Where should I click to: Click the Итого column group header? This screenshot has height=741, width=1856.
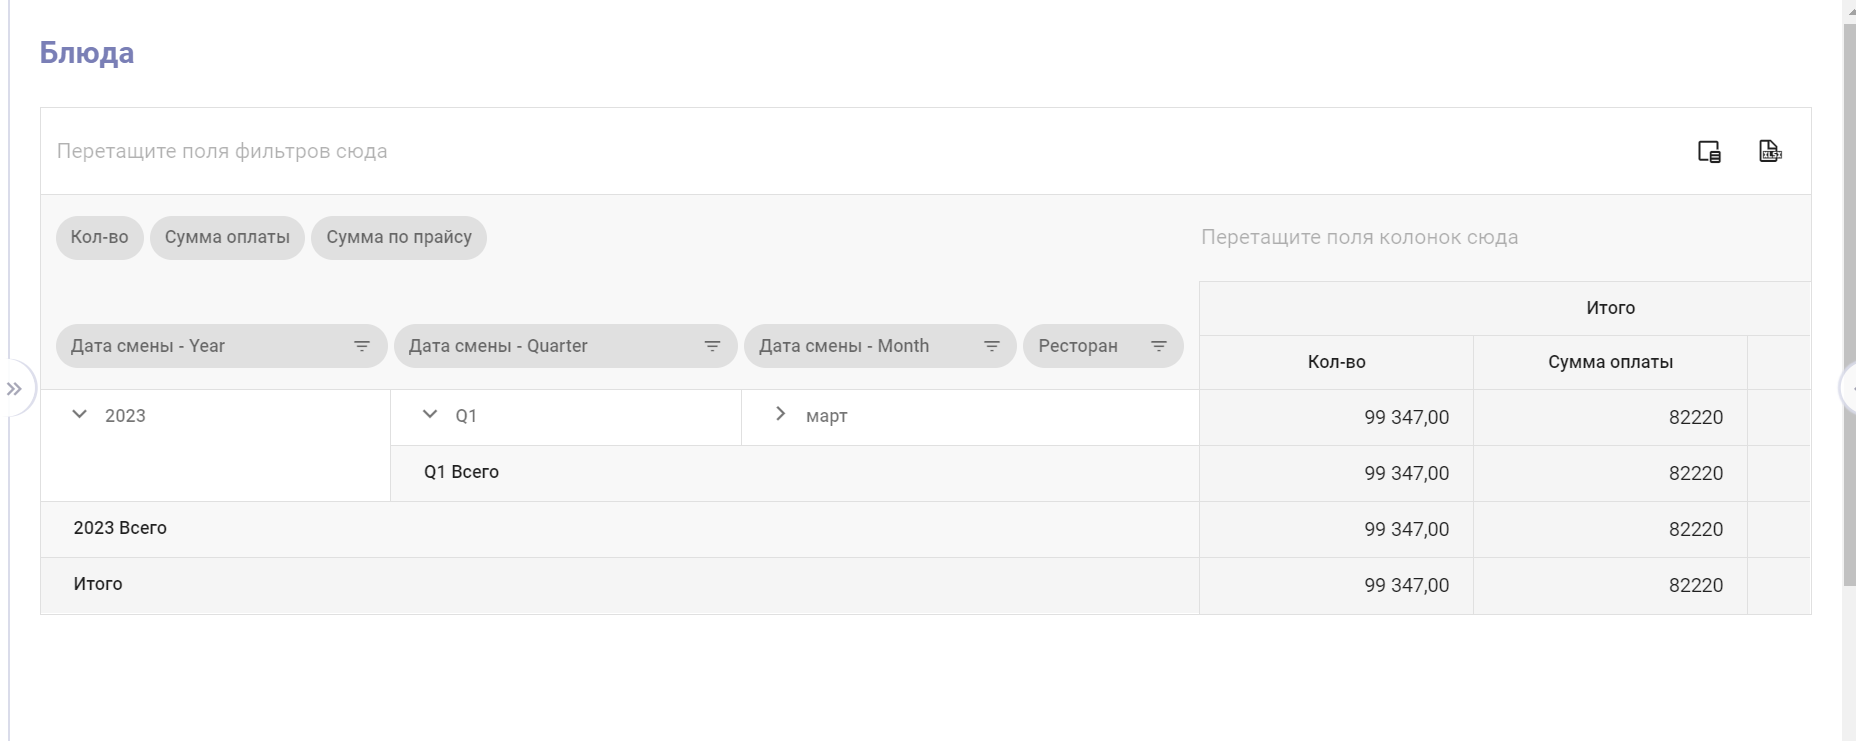(1610, 308)
